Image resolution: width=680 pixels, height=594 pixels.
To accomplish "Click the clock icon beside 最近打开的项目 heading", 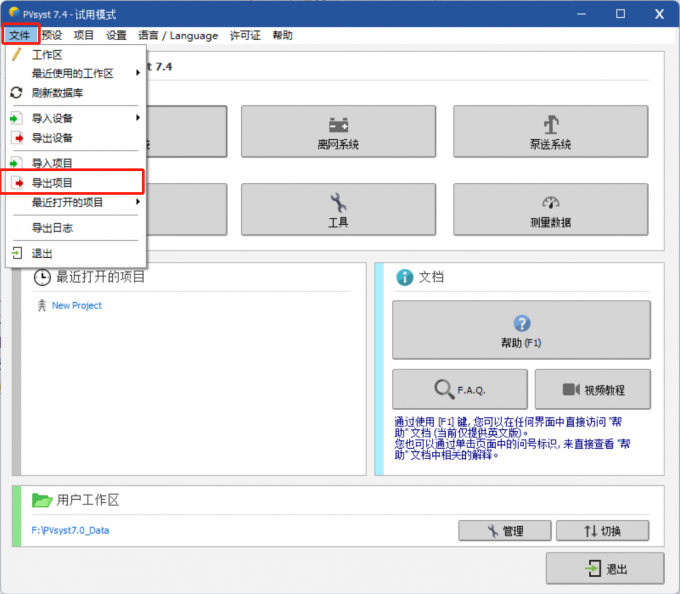I will (42, 277).
